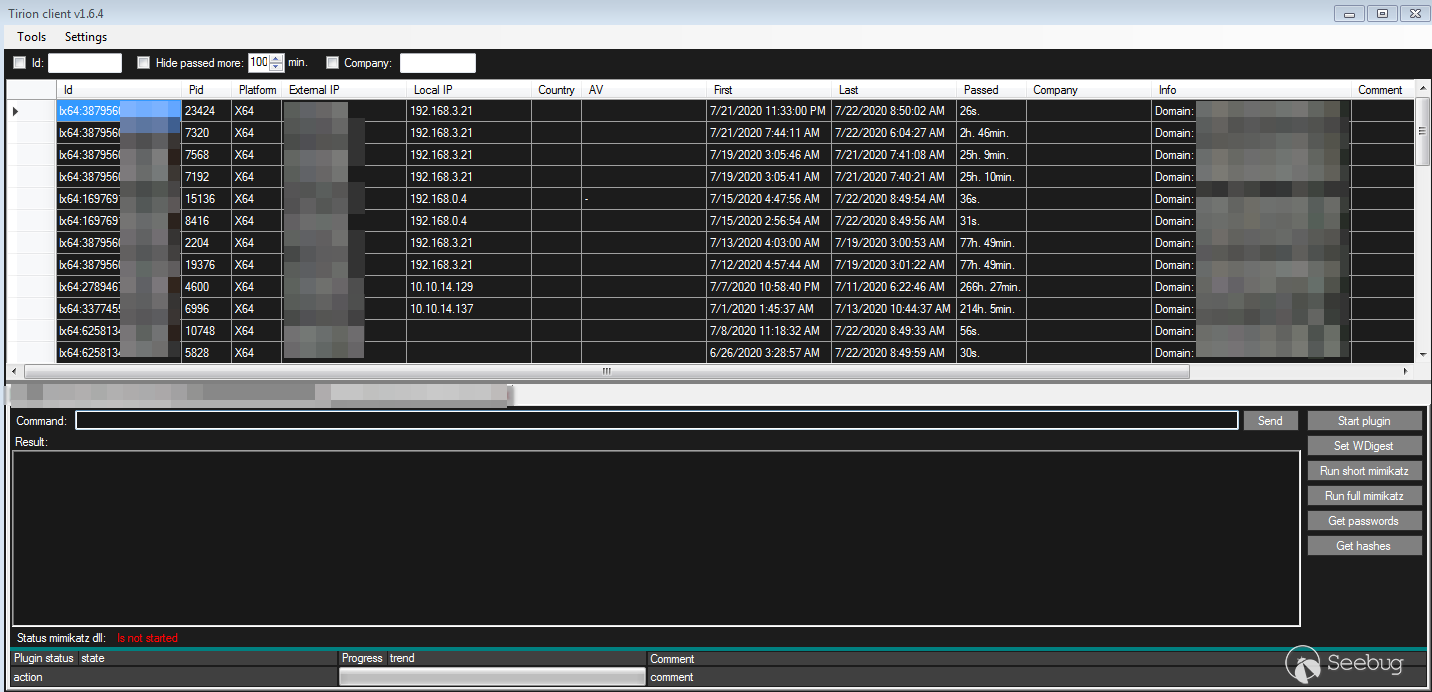This screenshot has height=692, width=1432.
Task: Focus the Company filter text box
Action: (438, 63)
